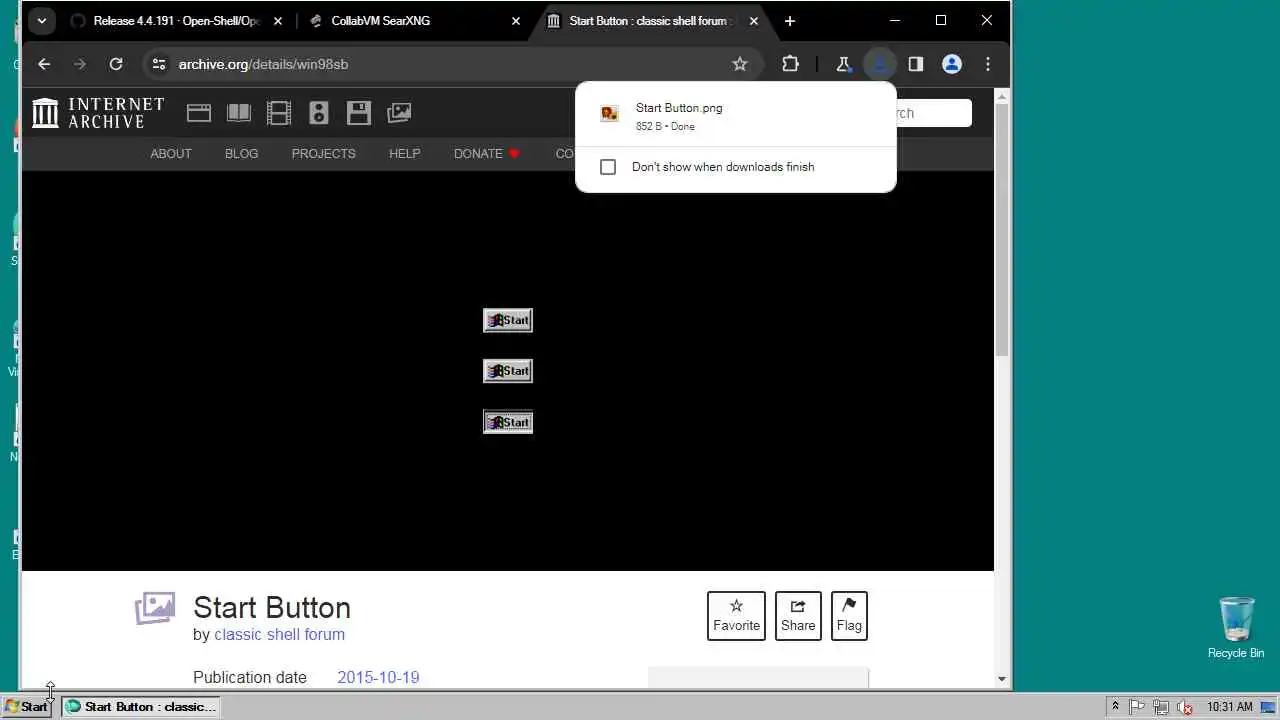The height and width of the screenshot is (720, 1280).
Task: Click the muted volume tray icon
Action: point(1185,706)
